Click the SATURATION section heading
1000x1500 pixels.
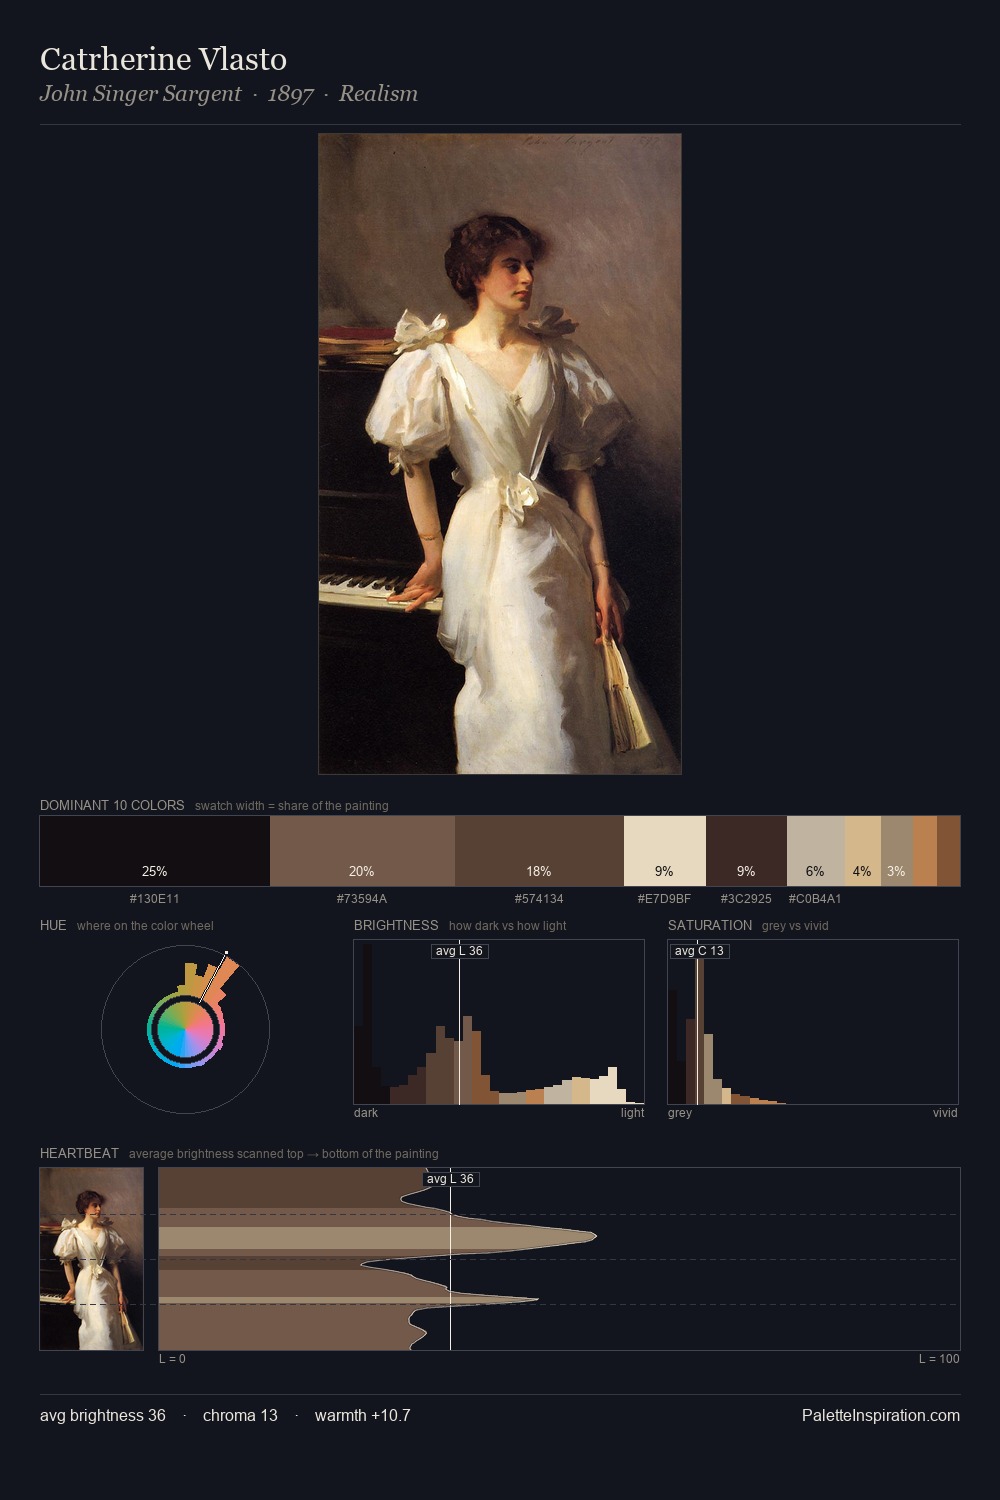click(710, 925)
